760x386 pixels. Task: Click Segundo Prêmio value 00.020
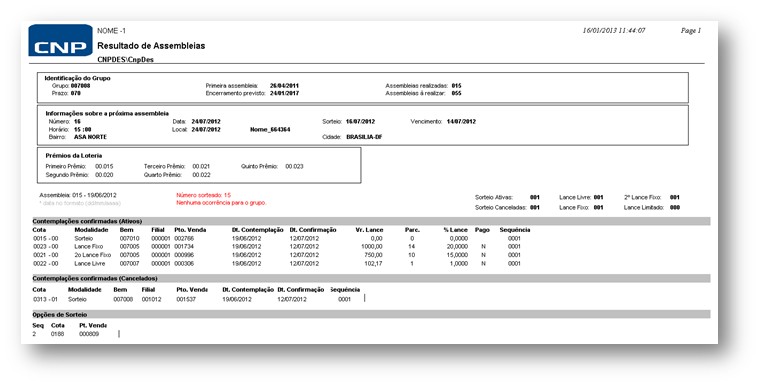104,175
